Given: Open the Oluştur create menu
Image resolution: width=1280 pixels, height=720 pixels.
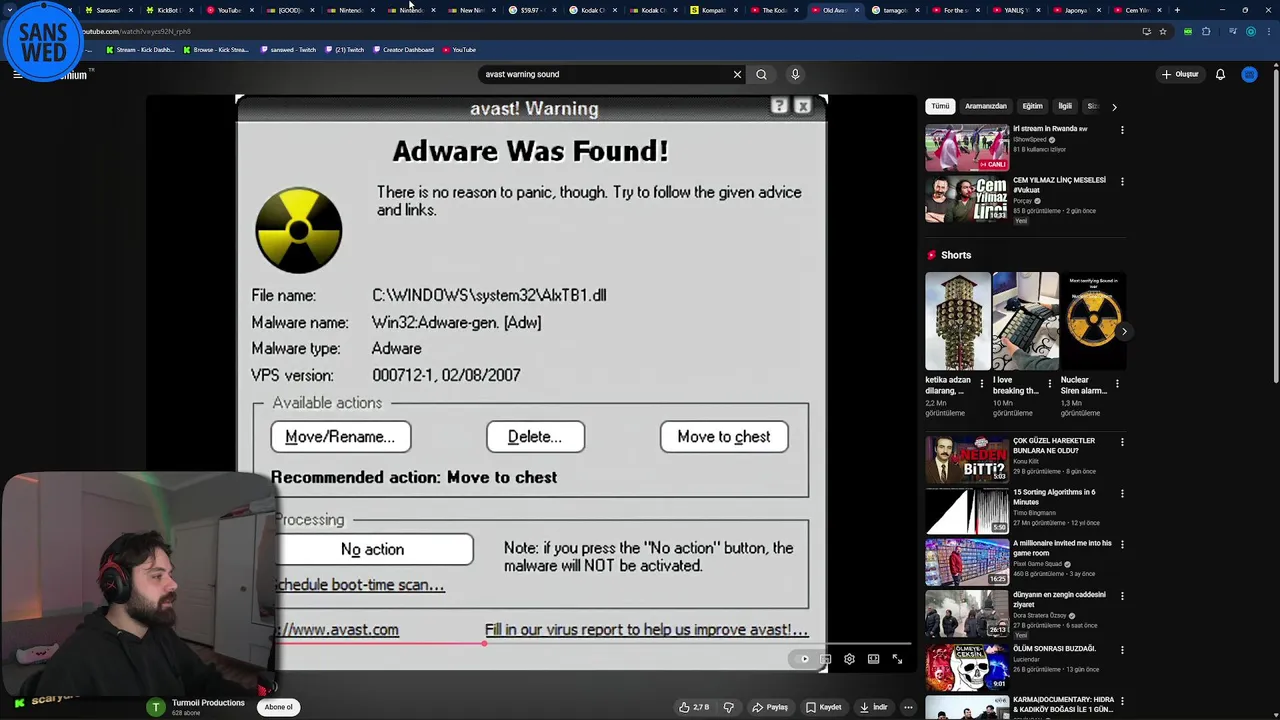Looking at the screenshot, I should (1180, 74).
